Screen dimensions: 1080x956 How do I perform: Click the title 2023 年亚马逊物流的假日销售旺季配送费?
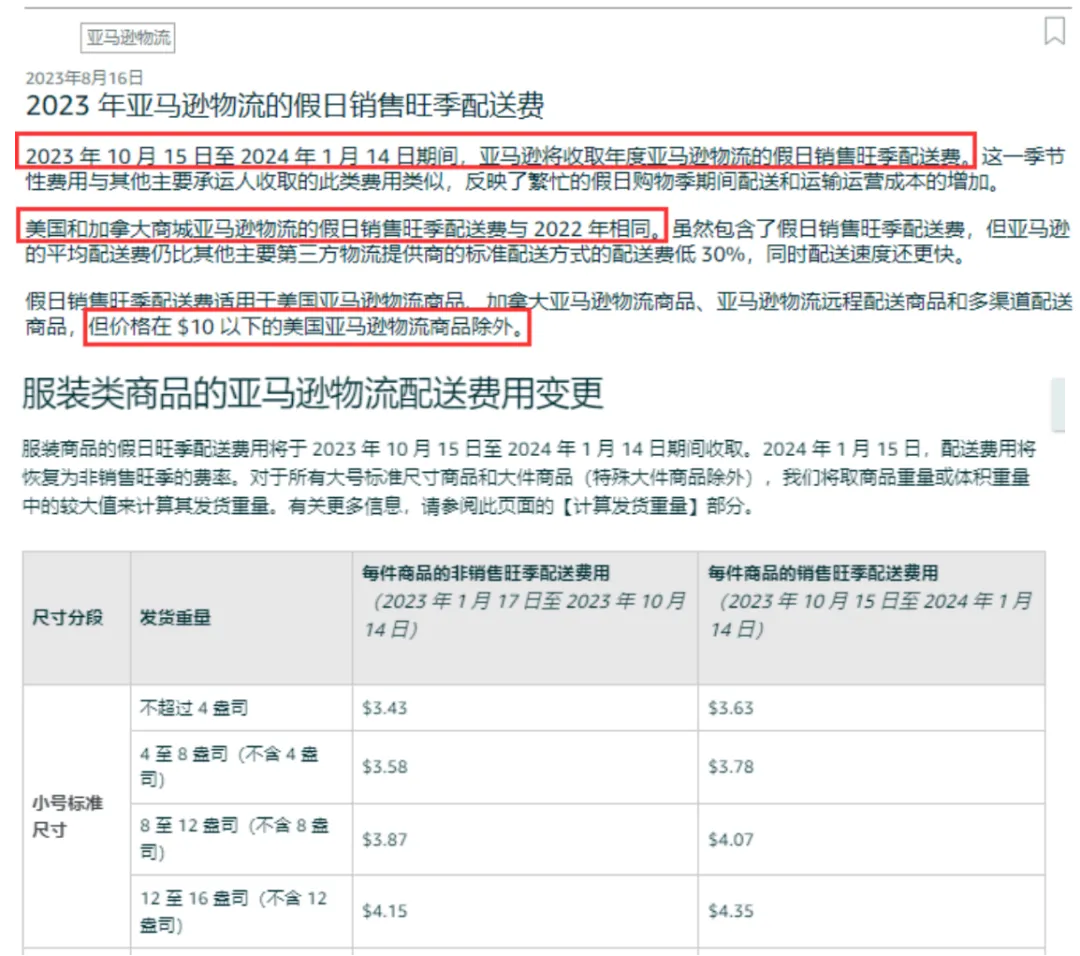284,105
